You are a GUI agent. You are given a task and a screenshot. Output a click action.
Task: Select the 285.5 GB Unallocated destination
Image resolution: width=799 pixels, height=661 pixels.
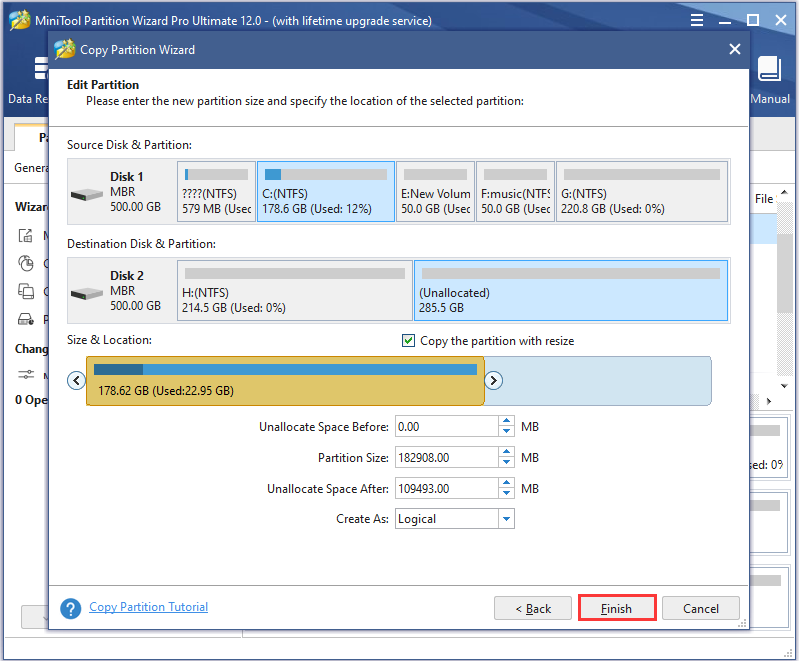571,290
